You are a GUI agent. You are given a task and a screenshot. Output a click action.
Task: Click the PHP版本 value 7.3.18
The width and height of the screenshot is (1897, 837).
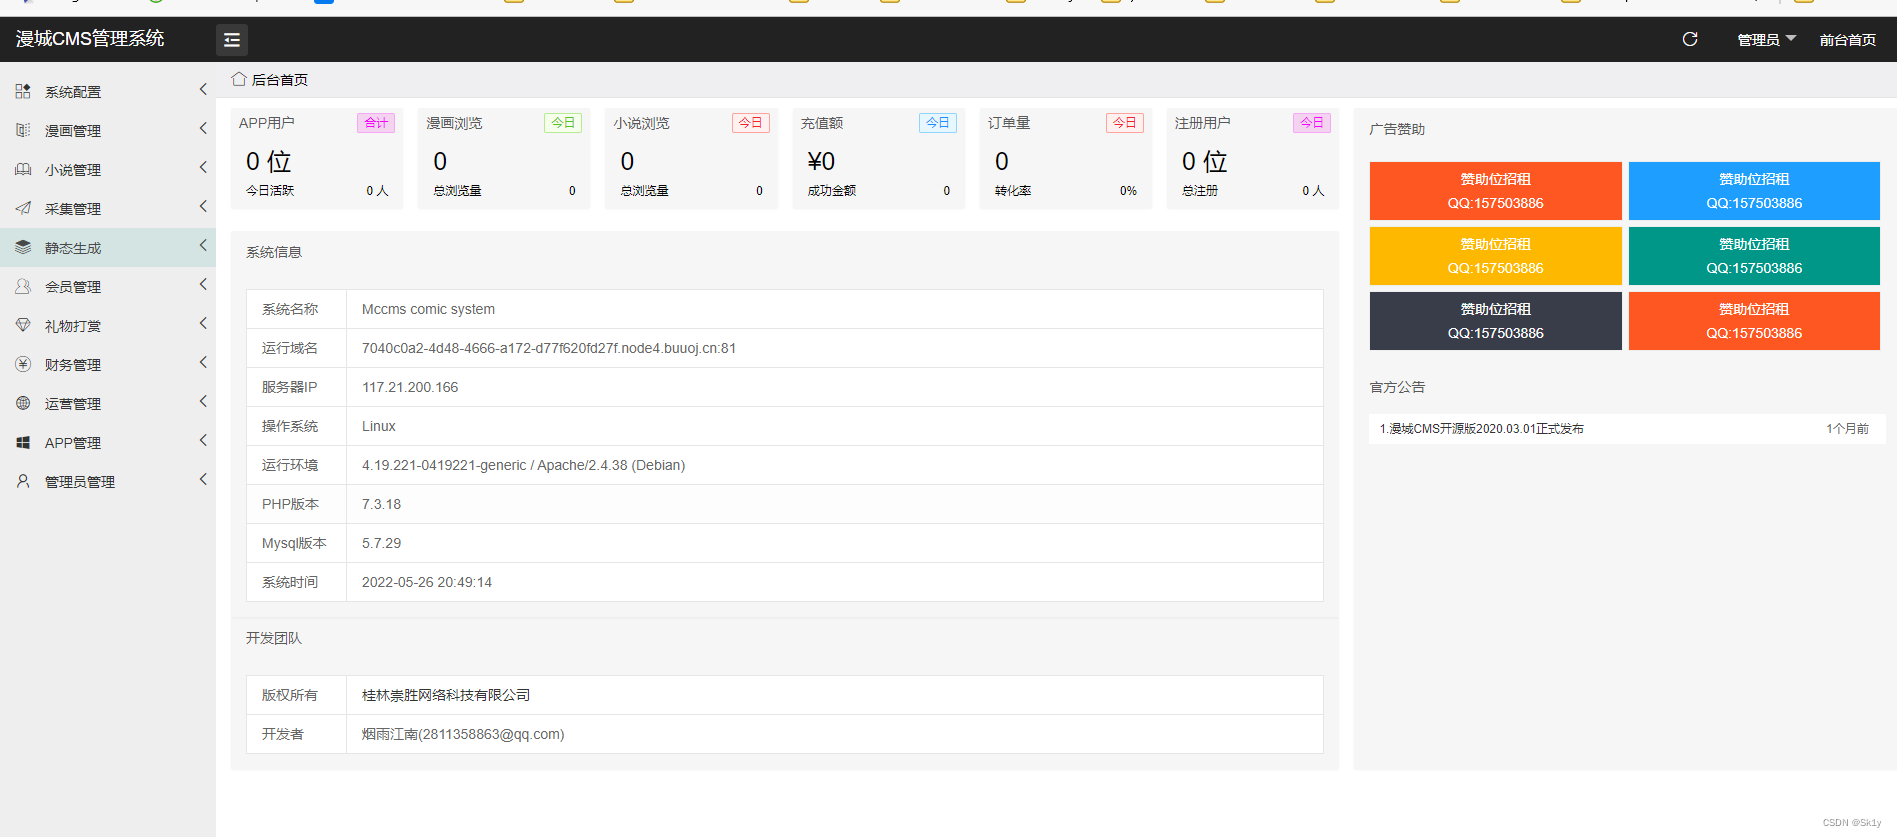pyautogui.click(x=381, y=504)
